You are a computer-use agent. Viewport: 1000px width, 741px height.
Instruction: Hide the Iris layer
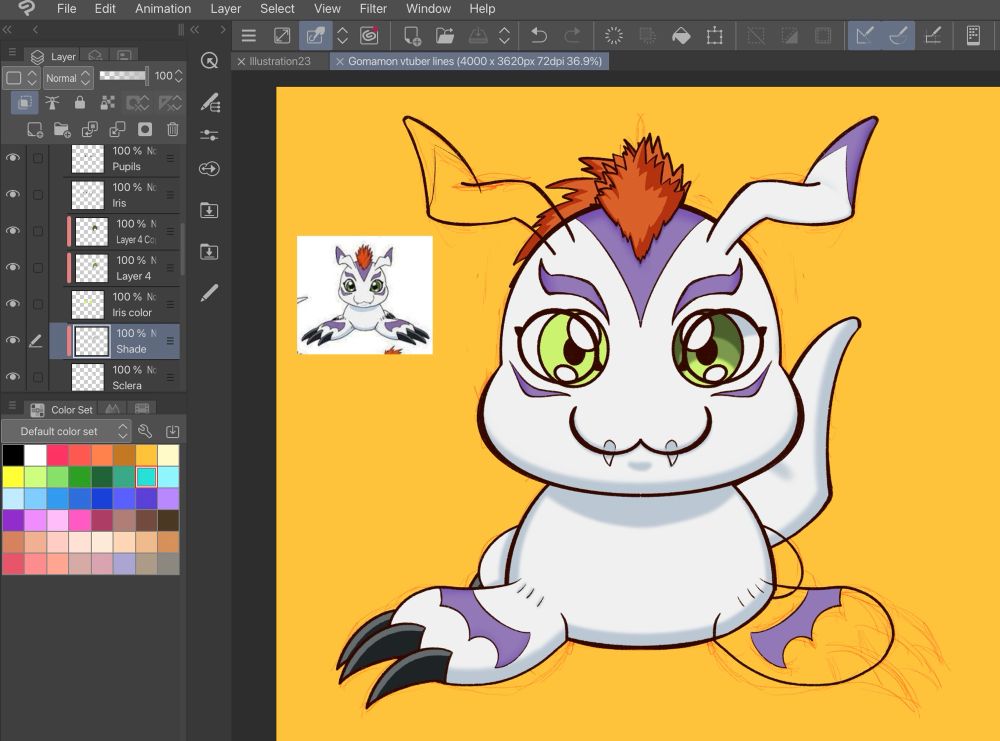click(13, 194)
